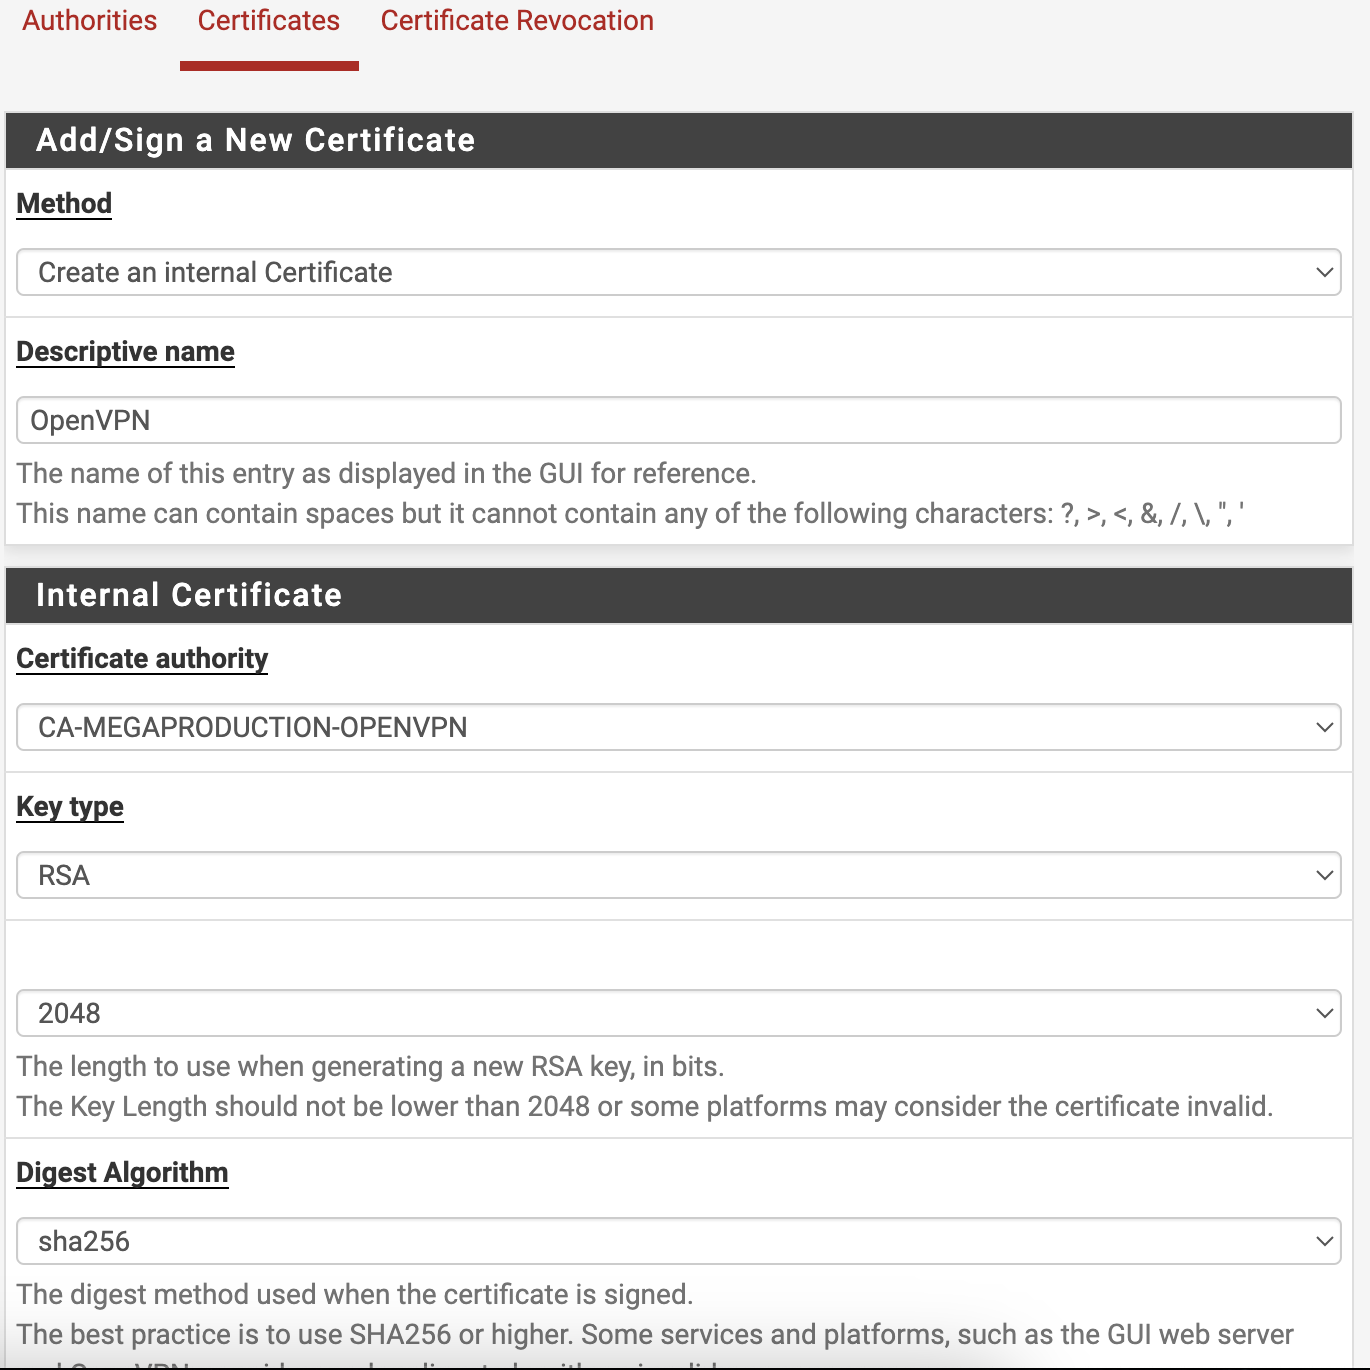Image resolution: width=1370 pixels, height=1370 pixels.
Task: Go to the Certificate Revocation tab
Action: 517,21
